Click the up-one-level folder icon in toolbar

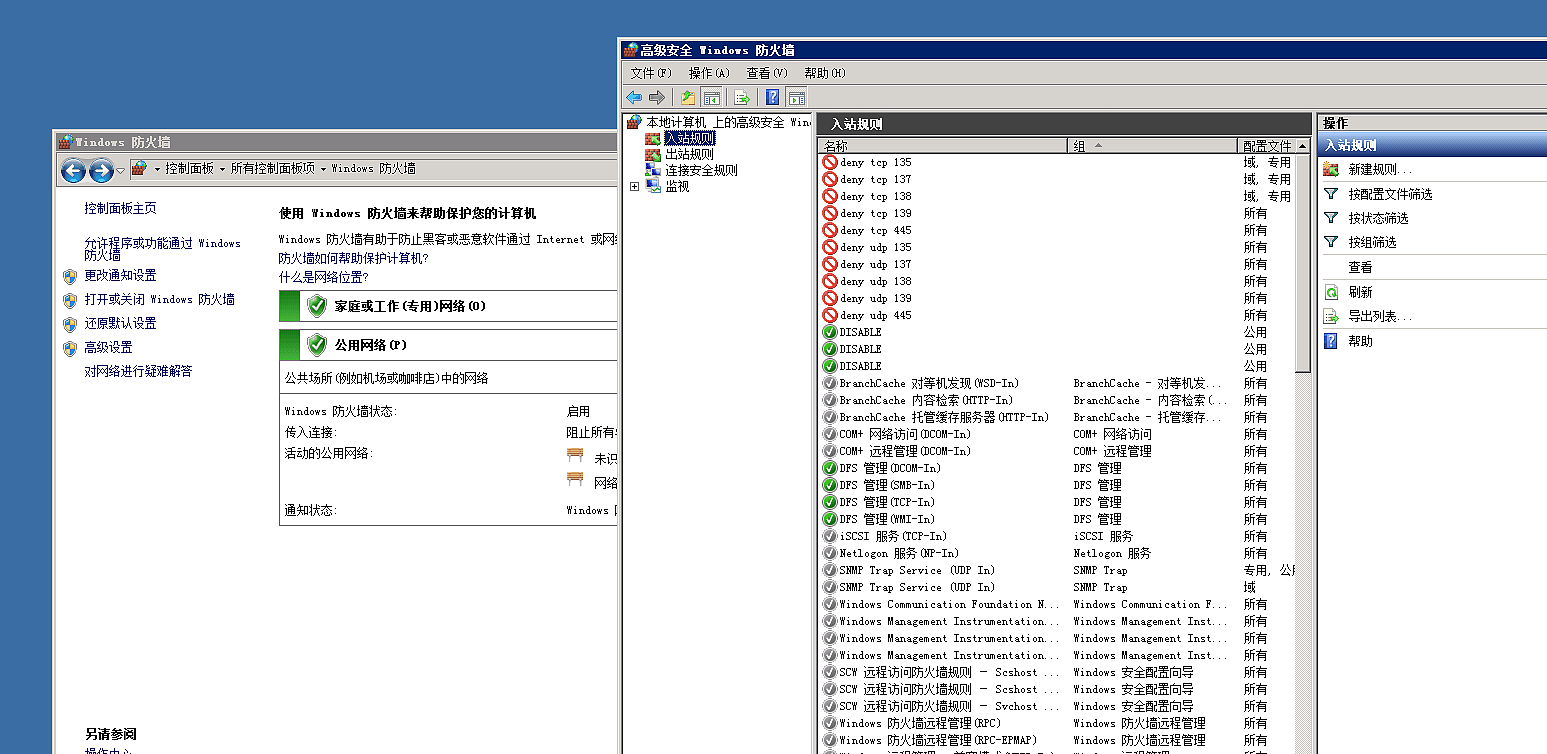pos(688,97)
